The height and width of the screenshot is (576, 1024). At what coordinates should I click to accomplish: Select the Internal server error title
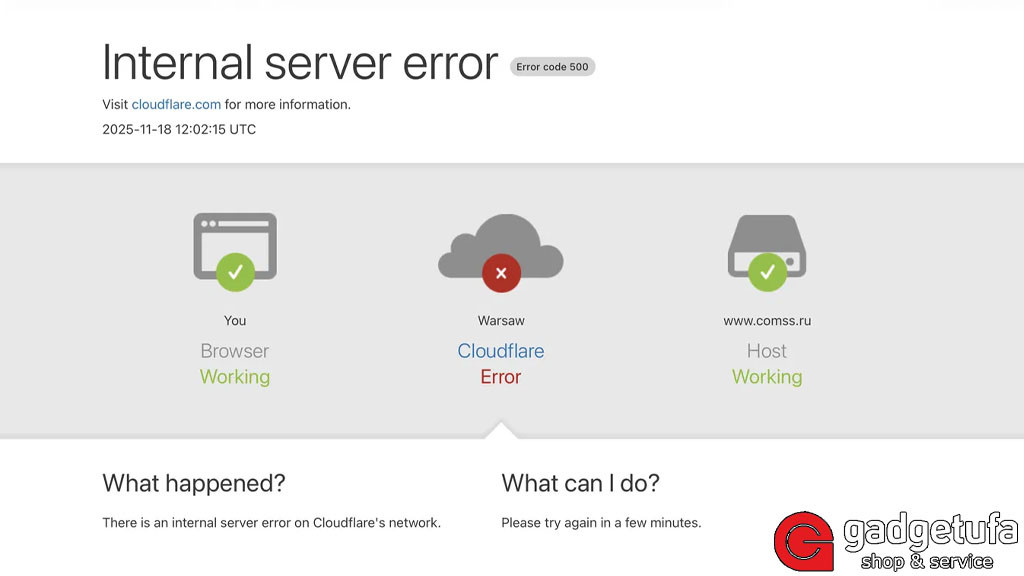[299, 63]
